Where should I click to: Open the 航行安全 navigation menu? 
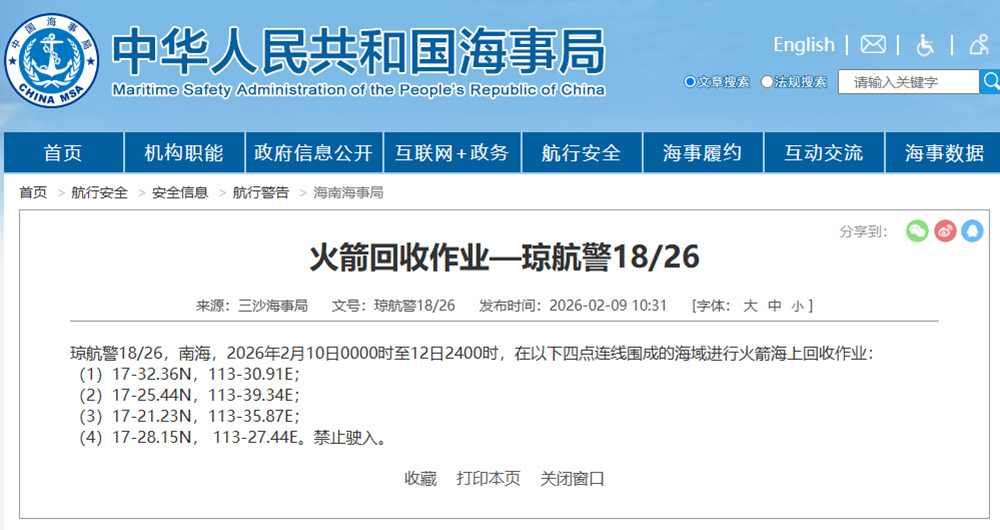[x=581, y=153]
